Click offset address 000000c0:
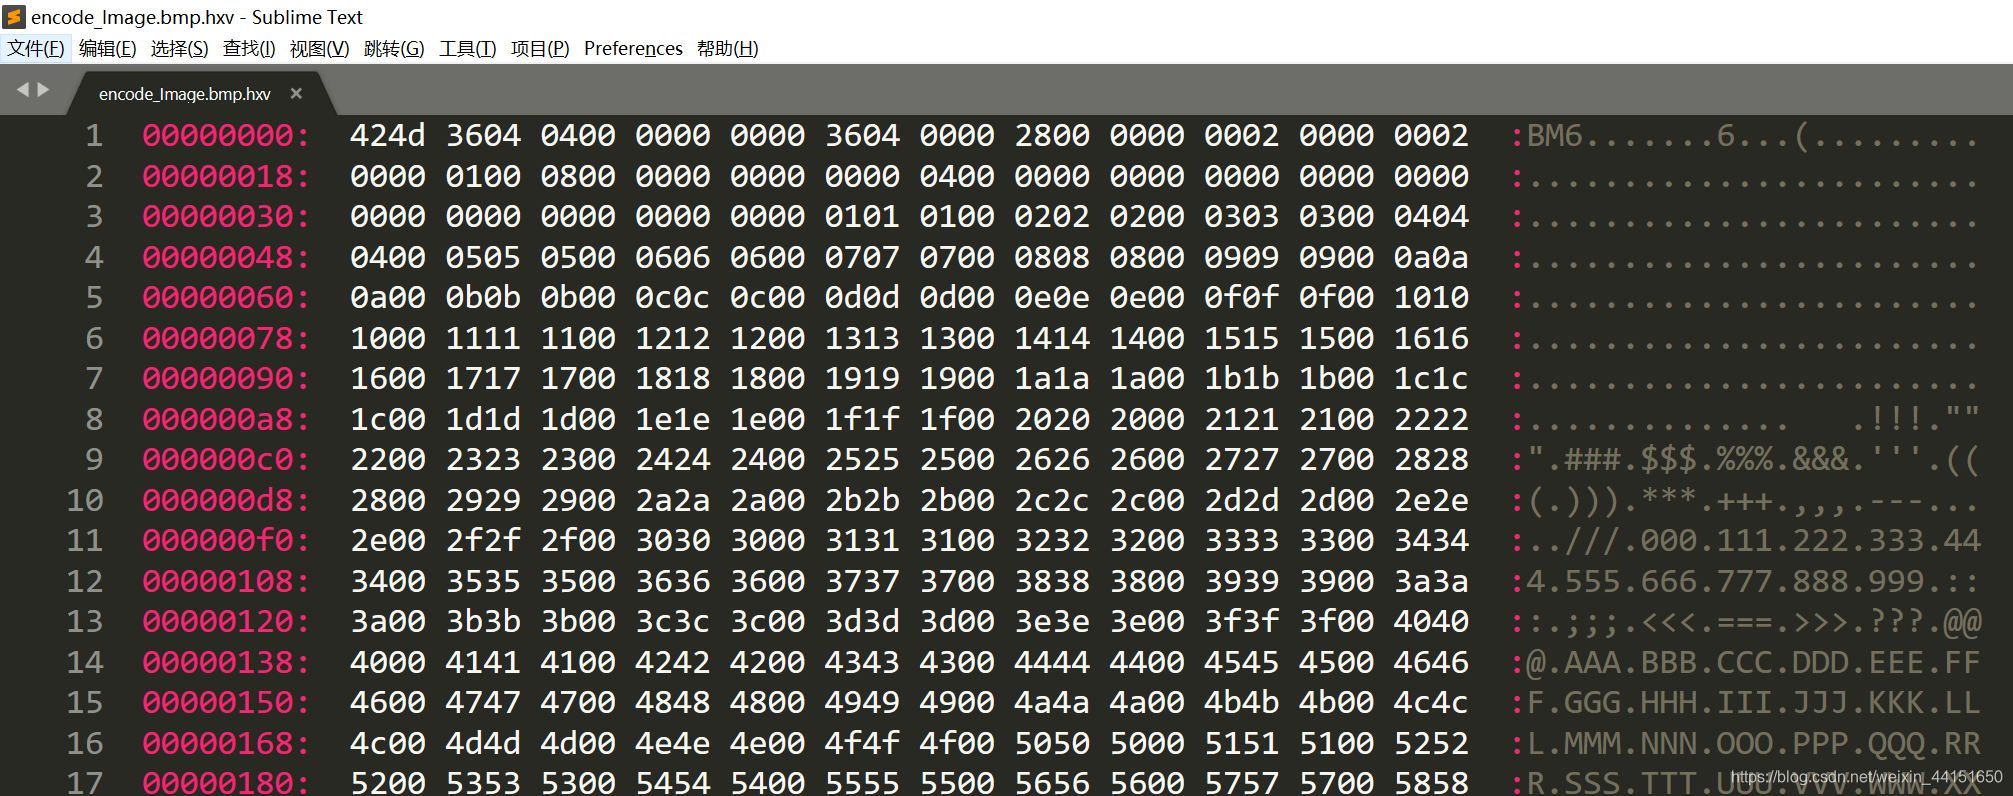Image resolution: width=2013 pixels, height=796 pixels. pos(226,459)
